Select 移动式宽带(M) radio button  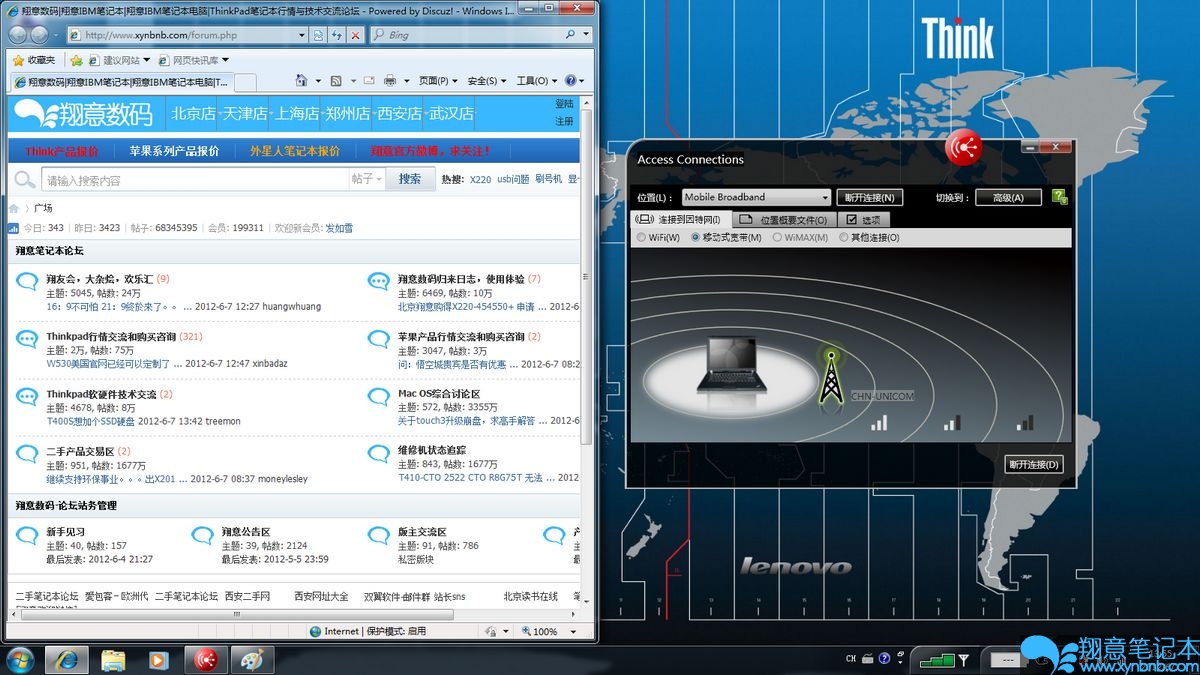click(695, 238)
